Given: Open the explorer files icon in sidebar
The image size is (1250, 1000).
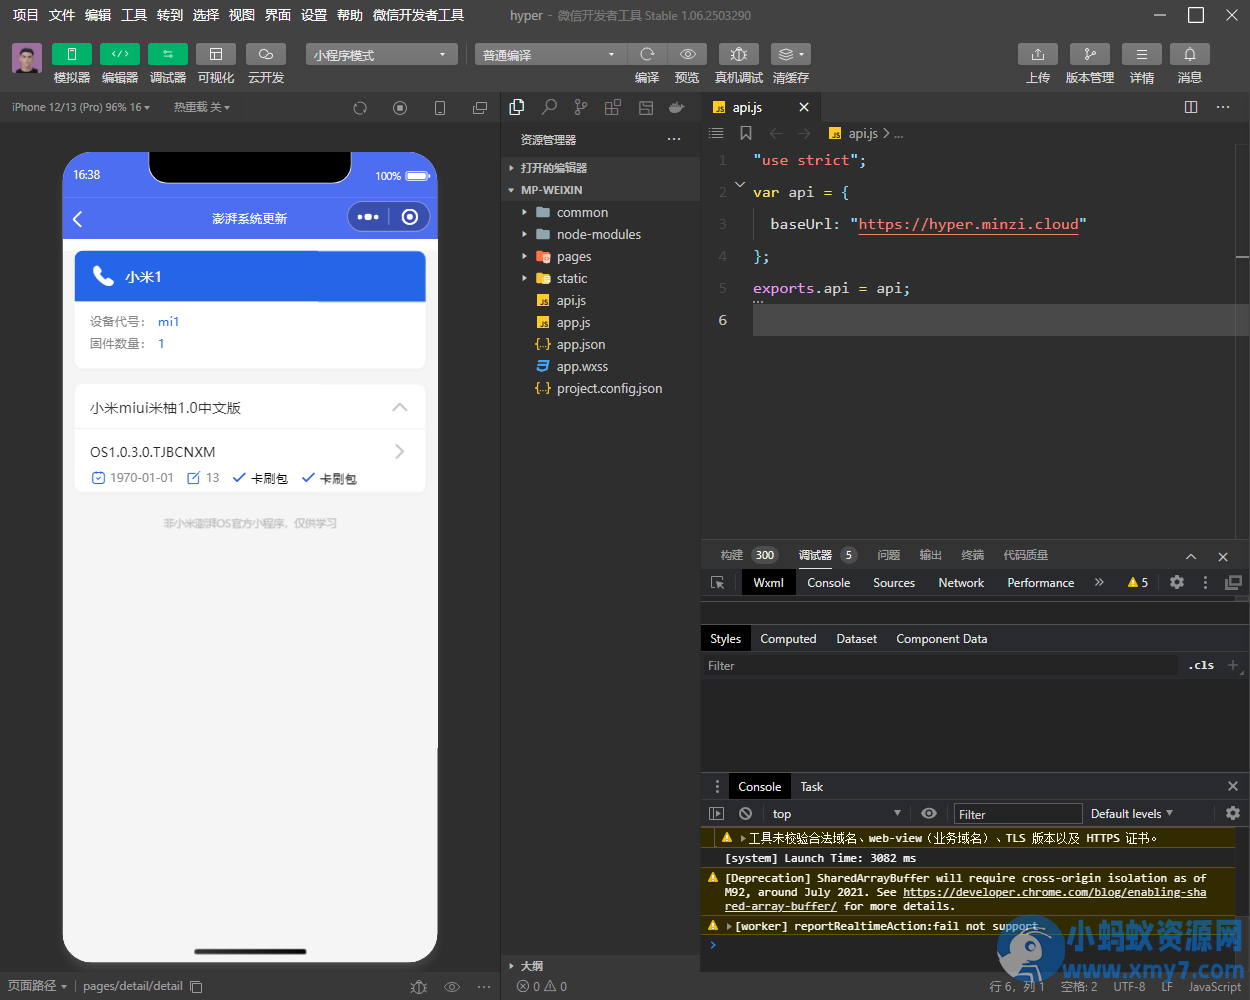Looking at the screenshot, I should (x=517, y=107).
